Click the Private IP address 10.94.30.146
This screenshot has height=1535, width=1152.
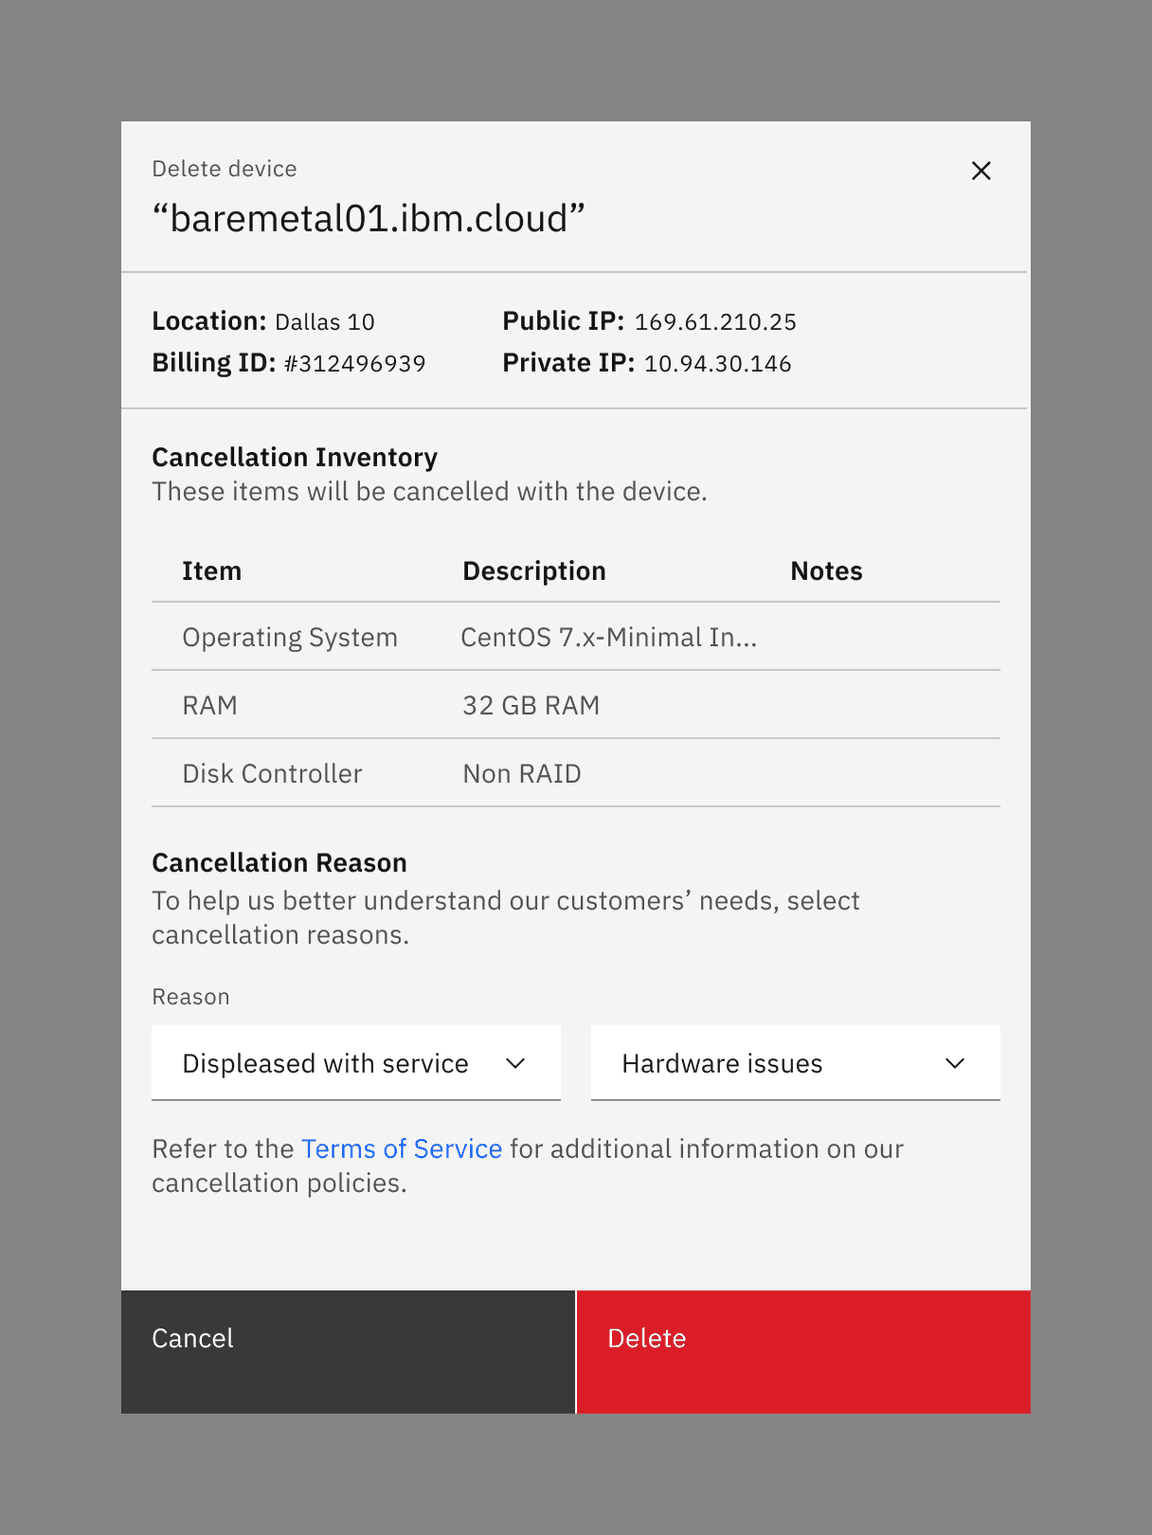pos(717,364)
